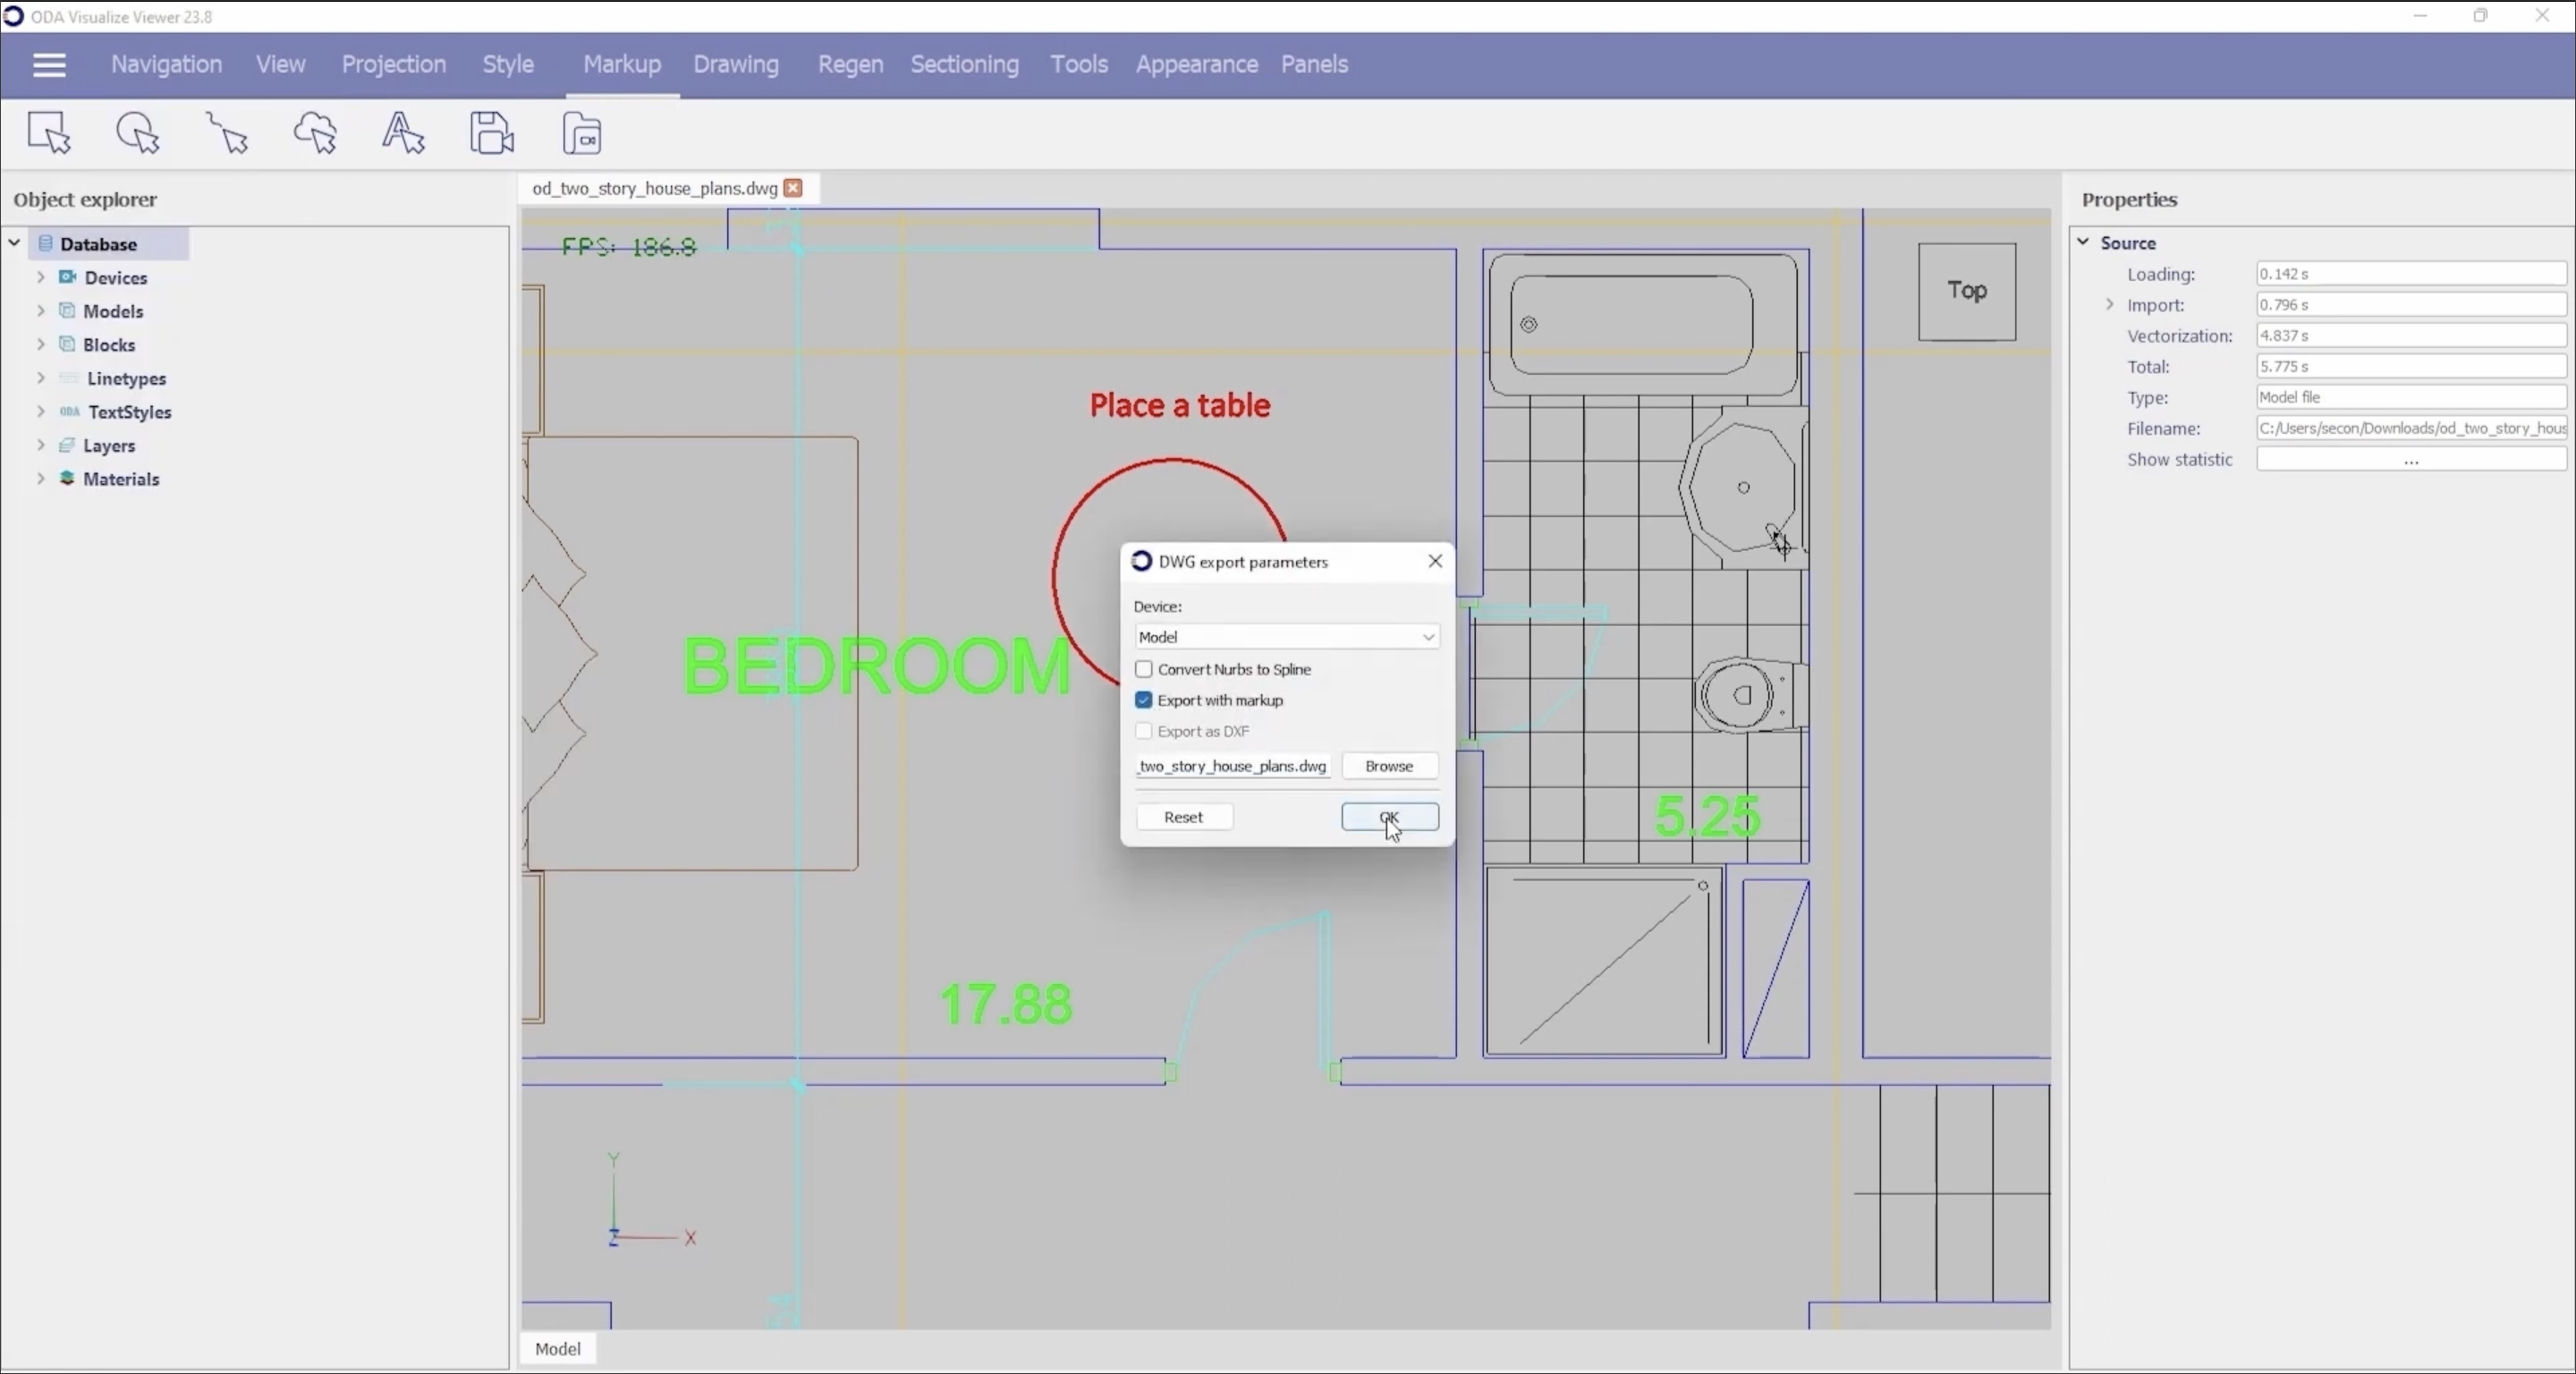Viewport: 2576px width, 1374px height.
Task: Click the Layers tree icon
Action: pos(67,445)
